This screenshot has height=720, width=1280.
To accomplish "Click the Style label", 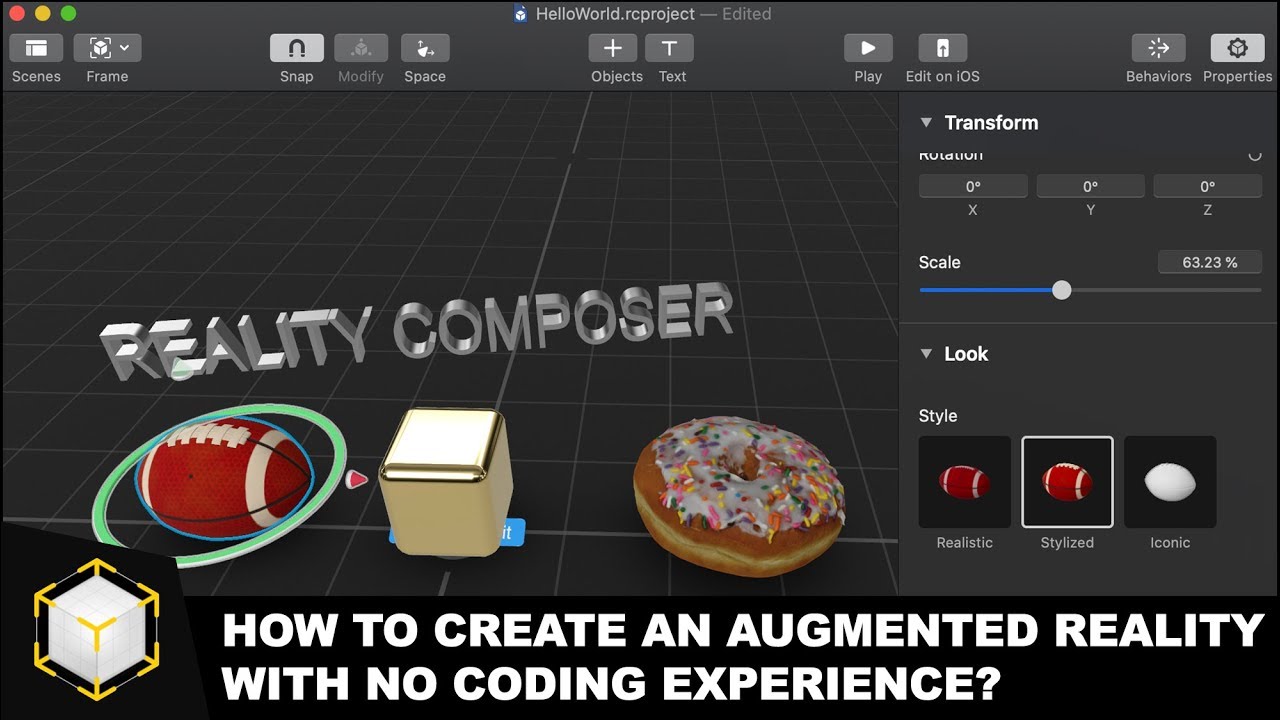I will pos(938,416).
